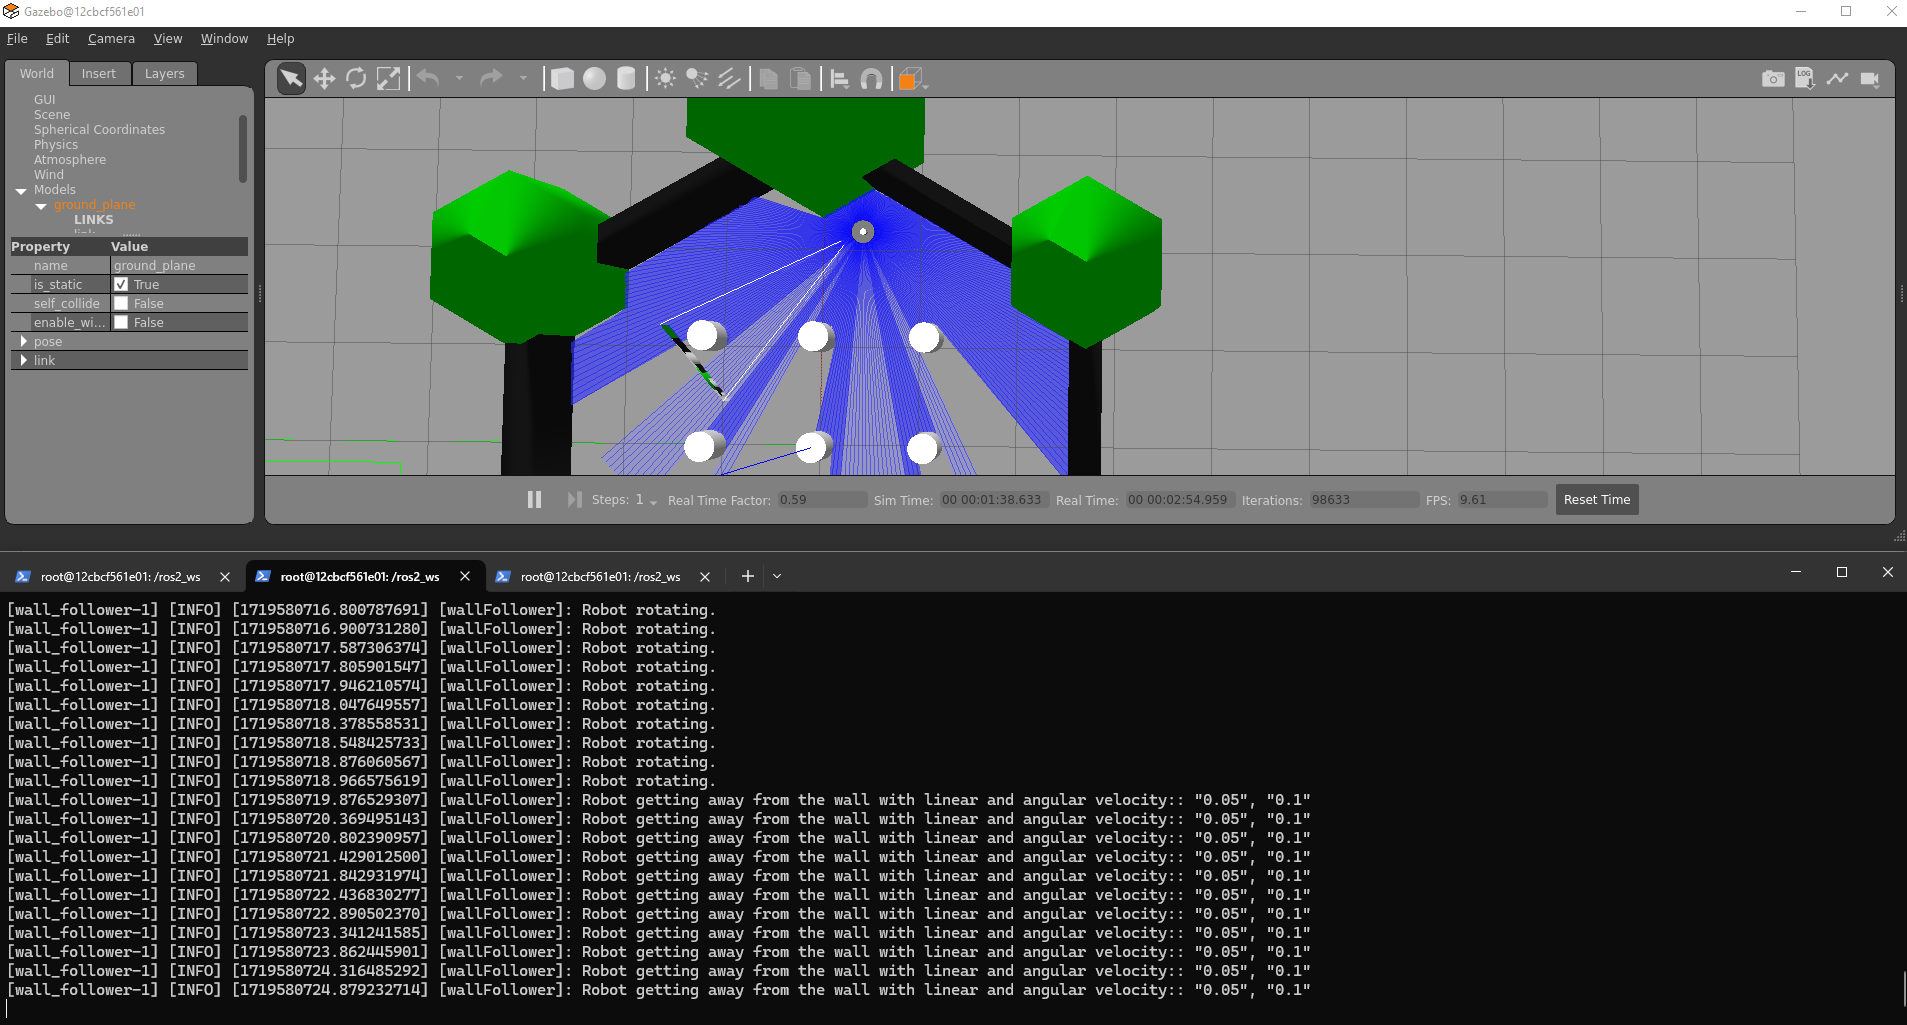Select the translate mode tool
This screenshot has height=1025, width=1907.
[x=324, y=79]
